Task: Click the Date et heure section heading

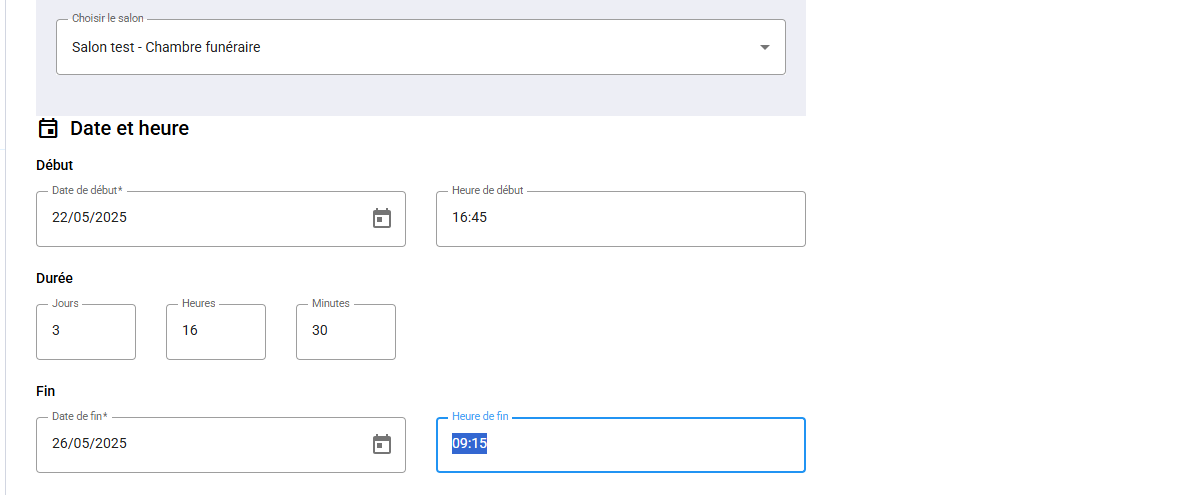Action: pos(130,128)
